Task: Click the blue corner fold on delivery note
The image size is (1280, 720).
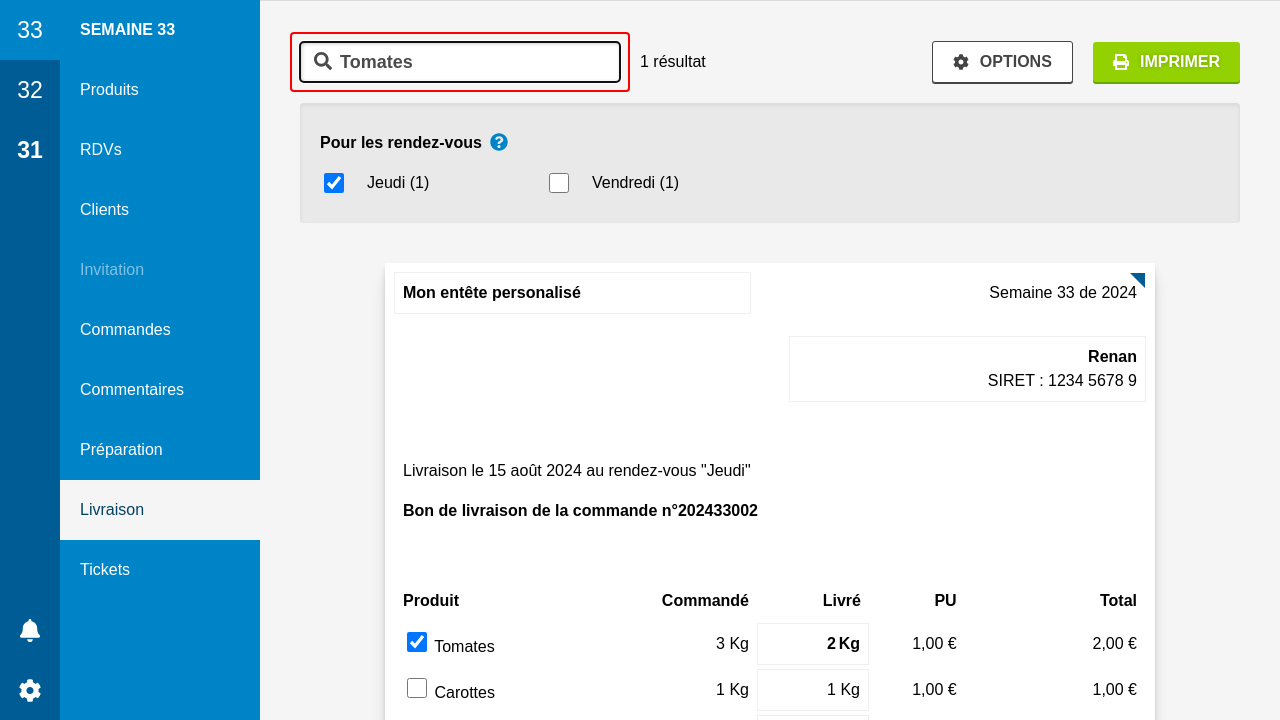Action: click(1137, 280)
